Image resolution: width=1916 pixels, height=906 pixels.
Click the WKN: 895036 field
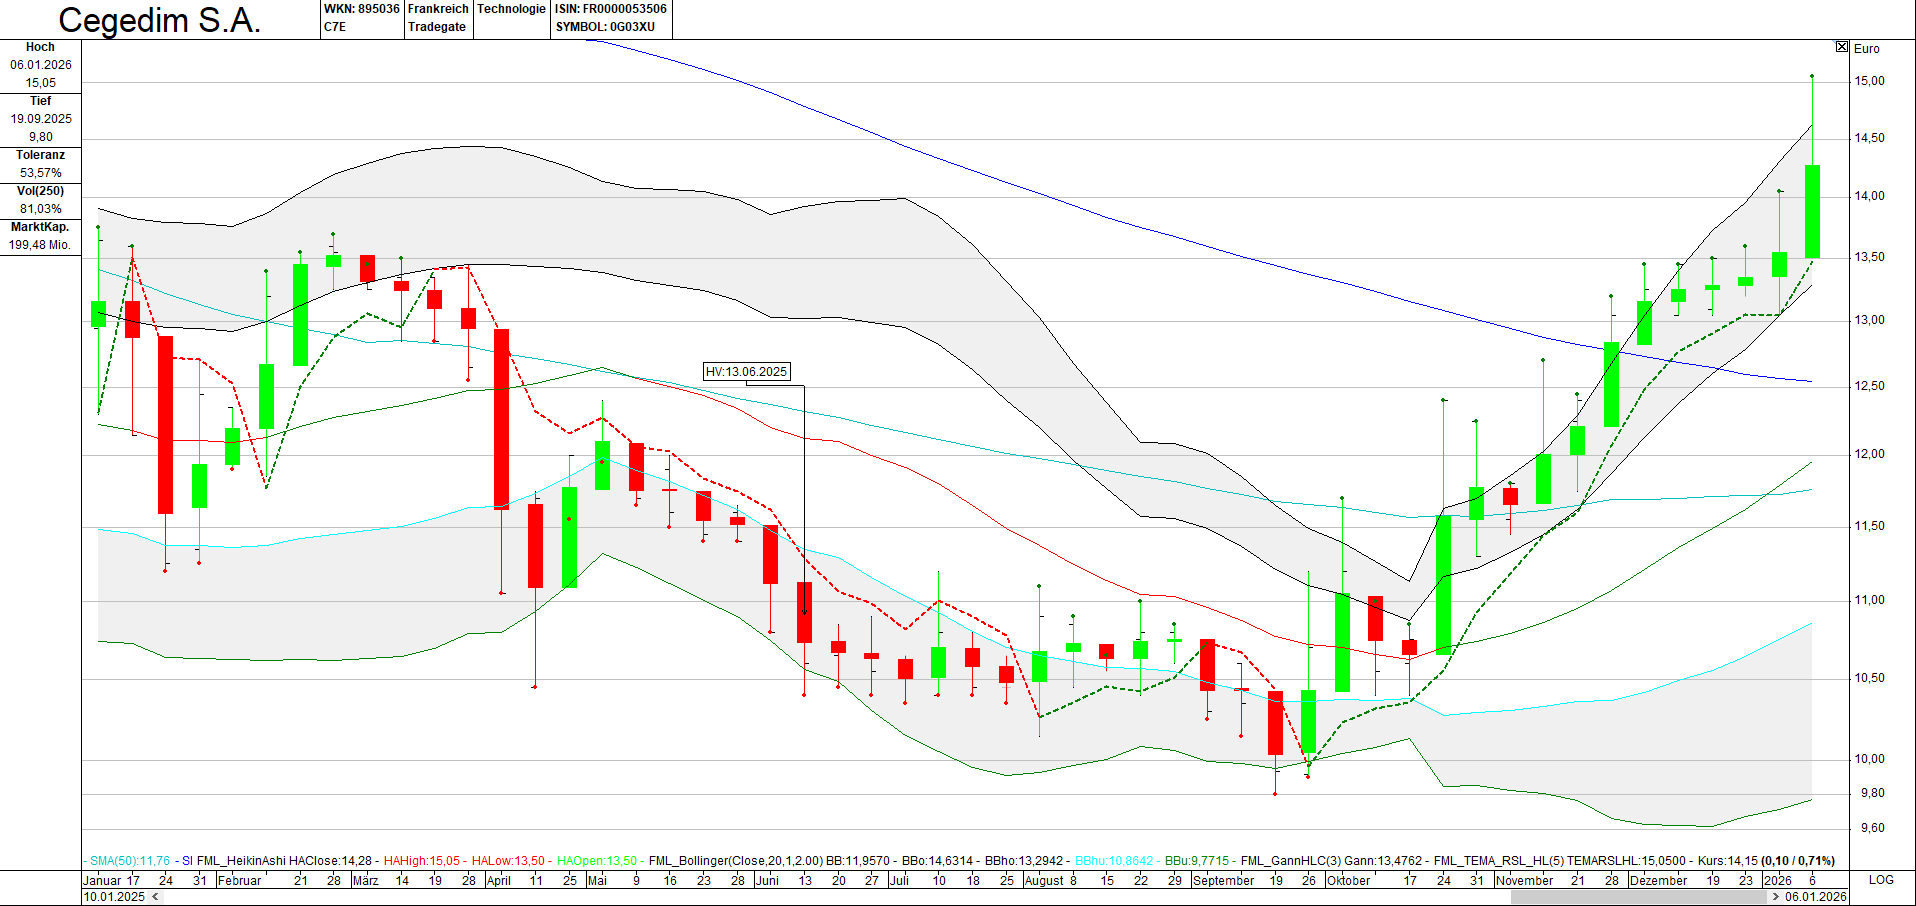coord(361,9)
